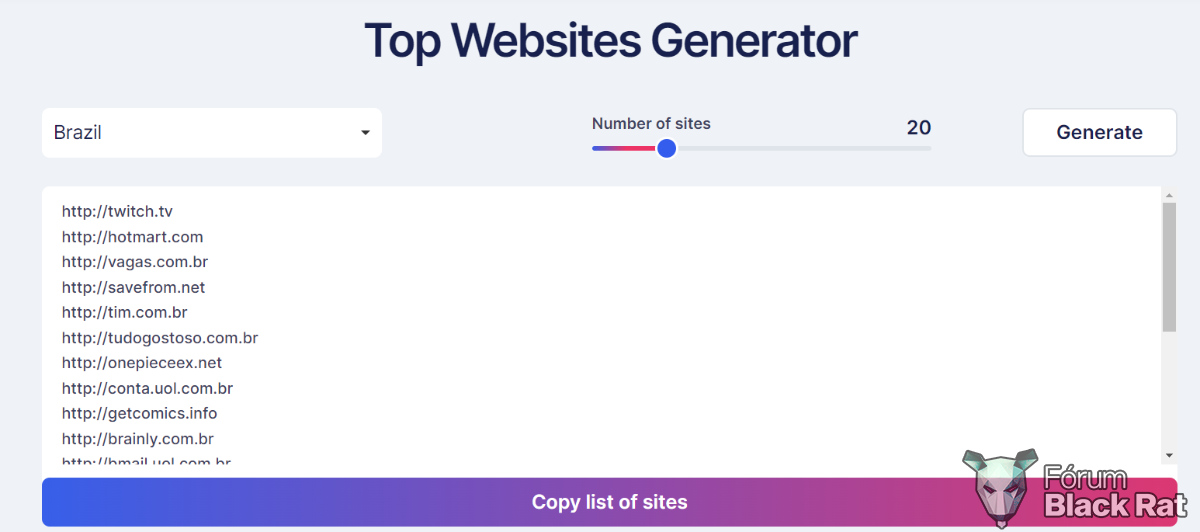Click the Generate button
Screen dimensions: 1200x532
[x=1099, y=132]
